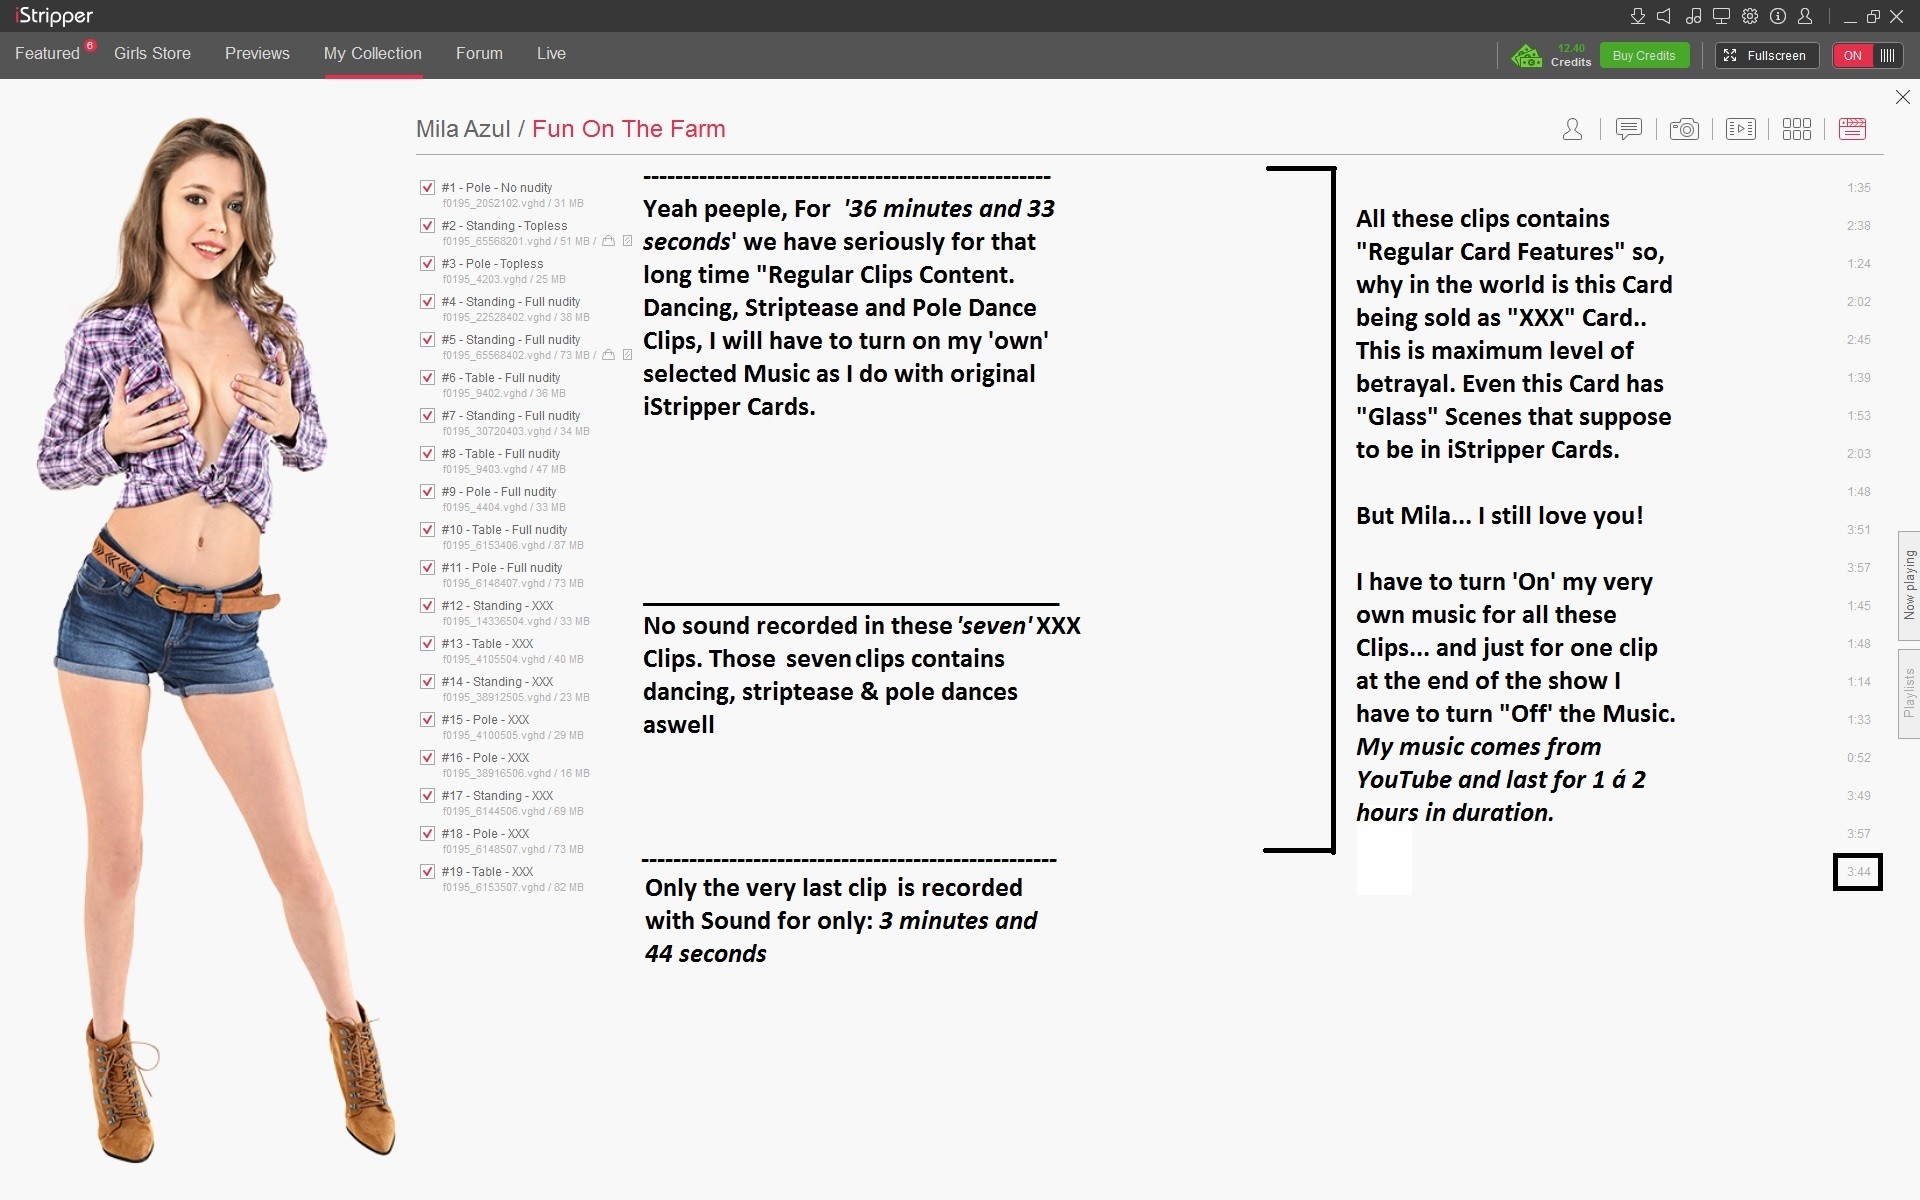Open the Girls Store tab

[152, 54]
